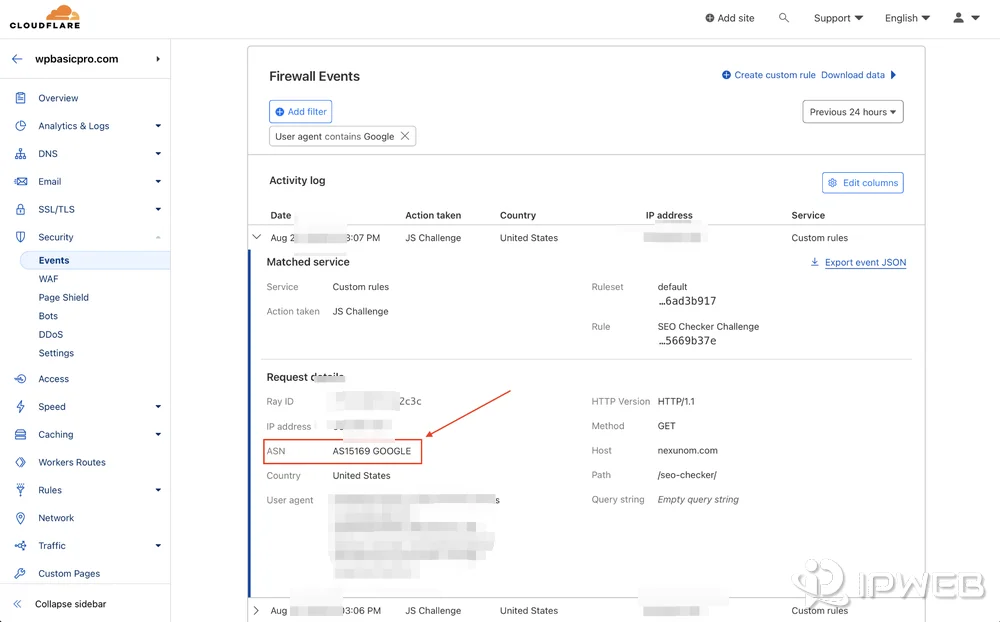Click the AS15169 GOOGLE ASN value
This screenshot has height=622, width=1000.
pyautogui.click(x=372, y=451)
